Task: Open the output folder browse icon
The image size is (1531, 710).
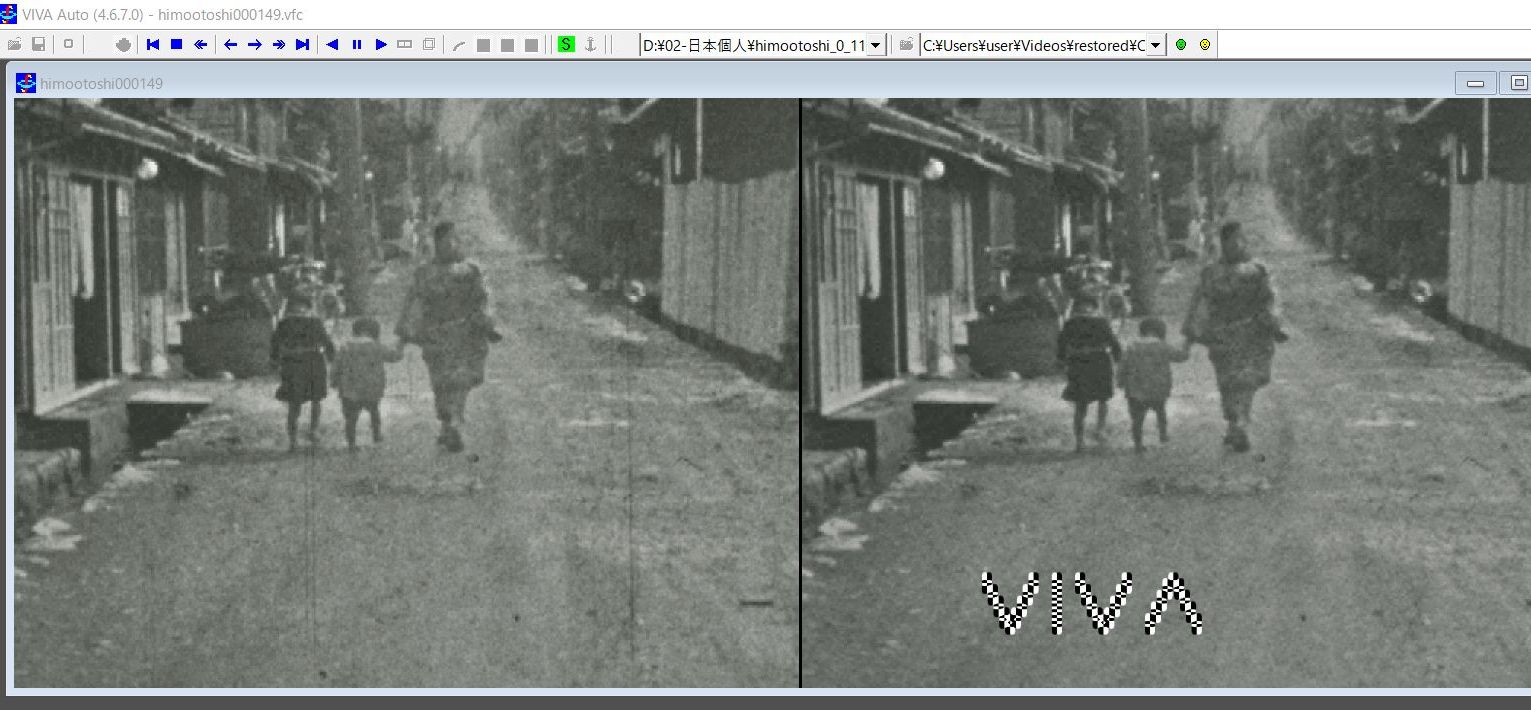Action: (x=906, y=45)
